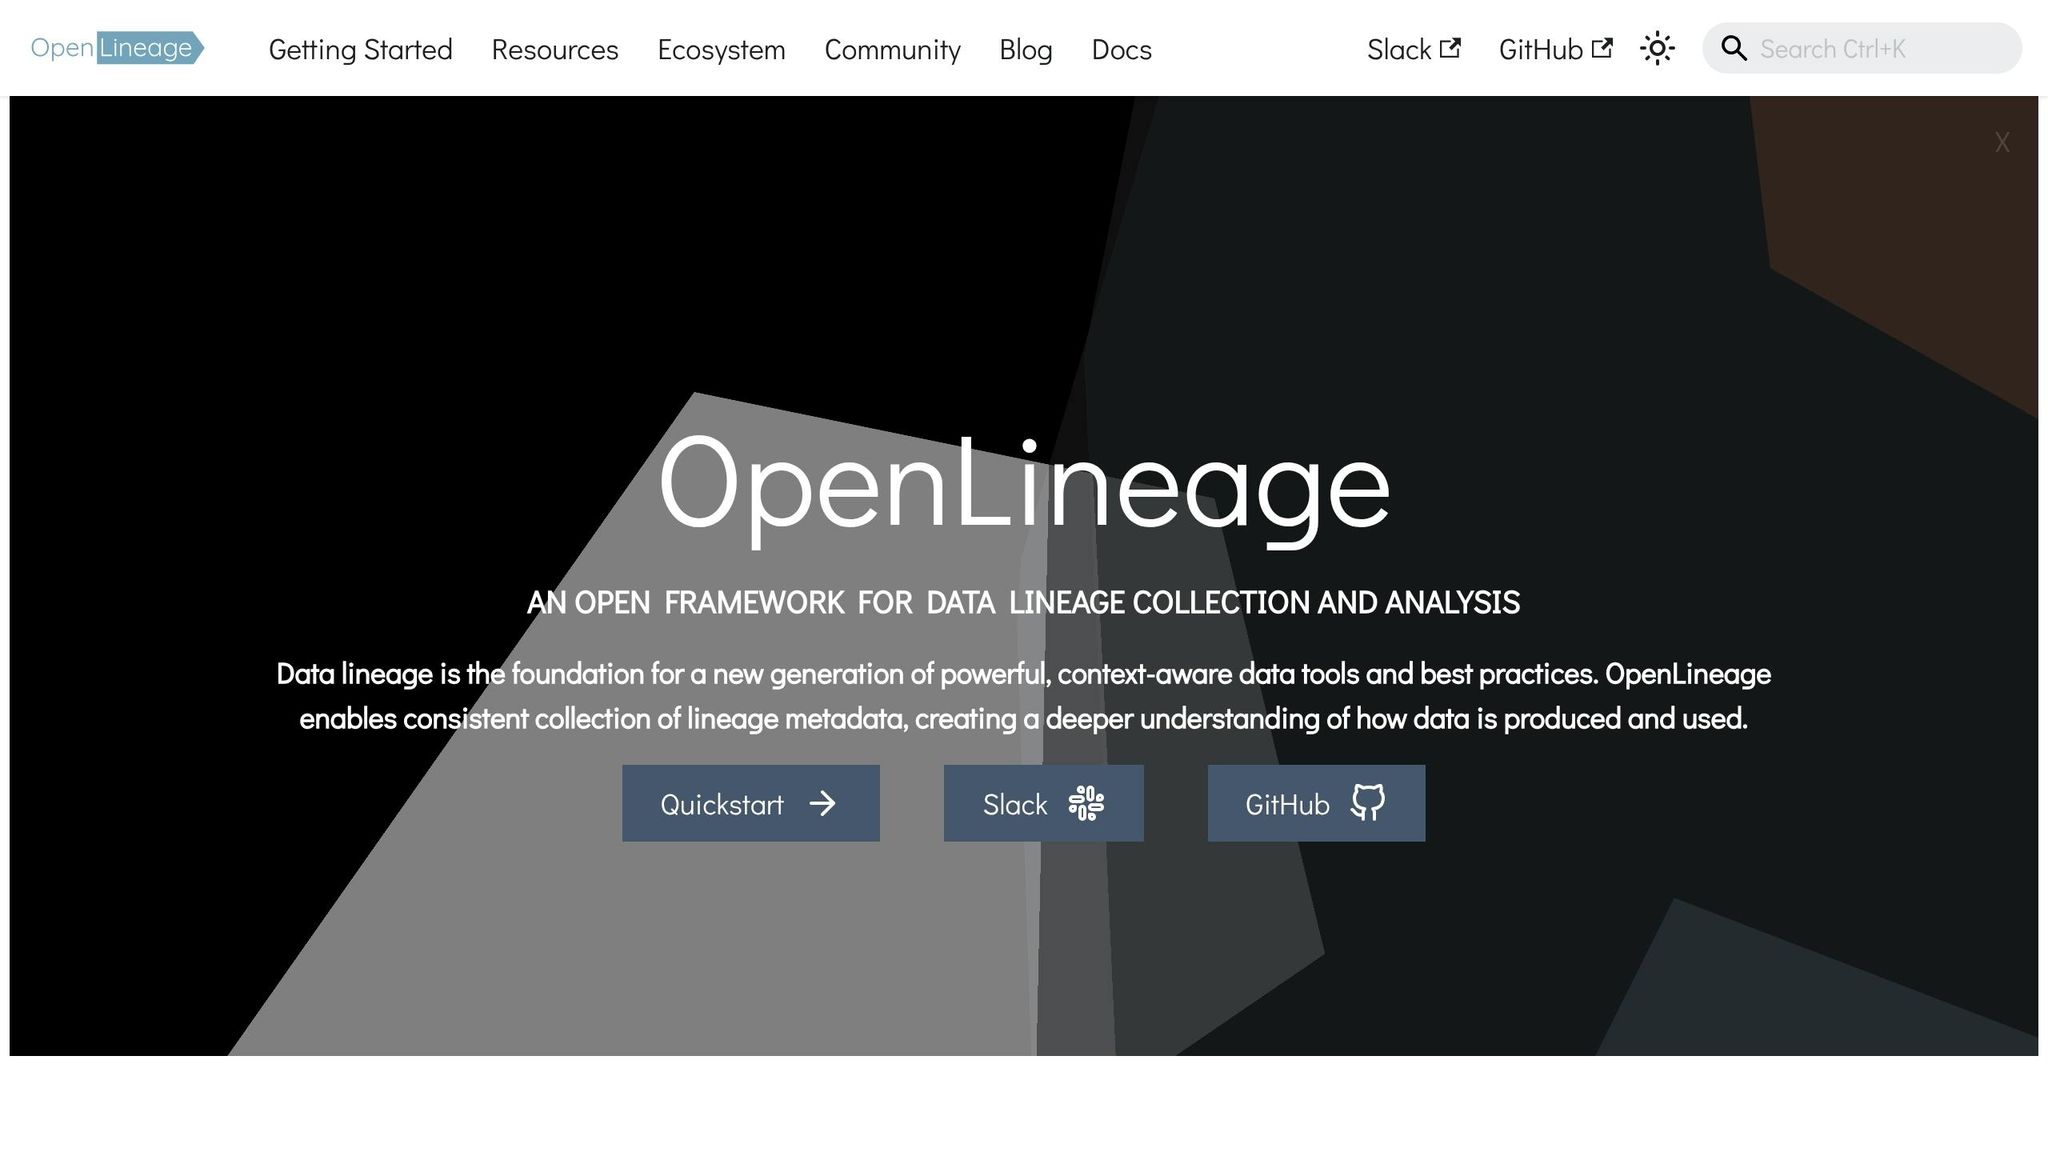Open the Getting Started menu
The height and width of the screenshot is (1152, 2048).
click(x=360, y=49)
